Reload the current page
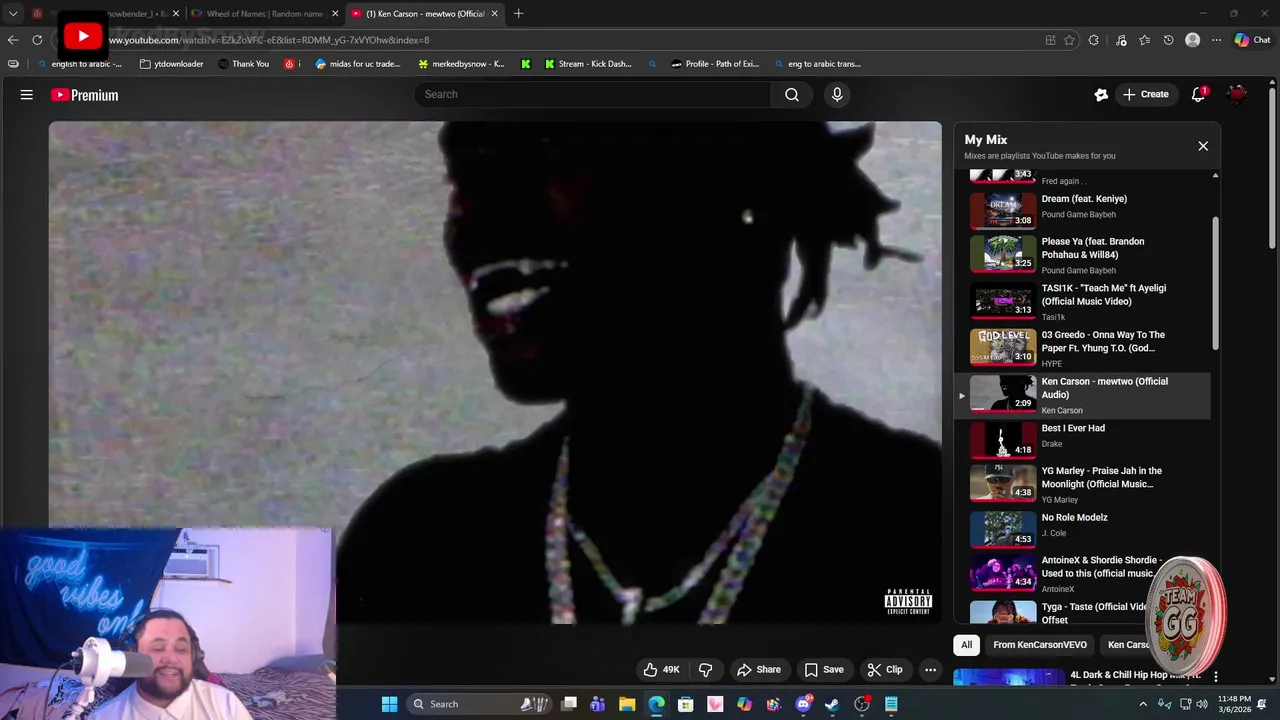The height and width of the screenshot is (720, 1280). click(37, 40)
